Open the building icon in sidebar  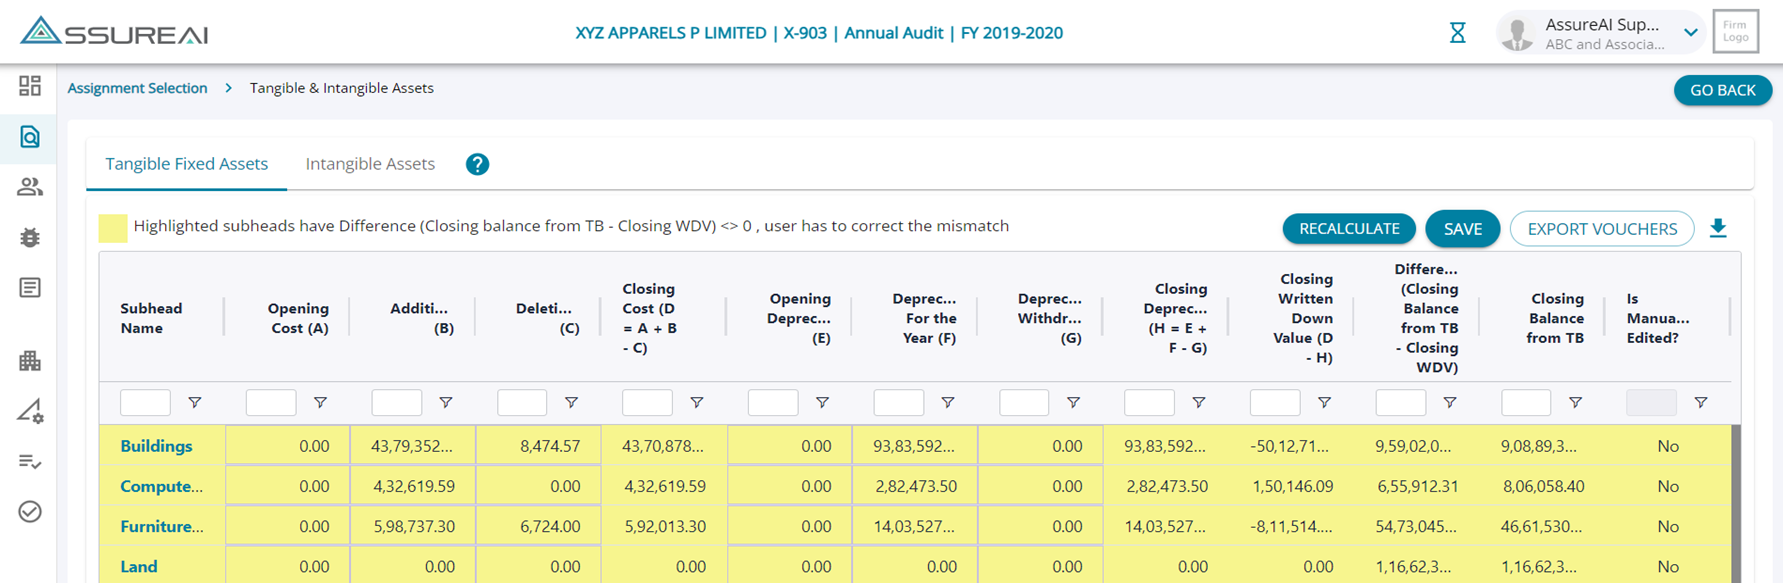point(30,361)
